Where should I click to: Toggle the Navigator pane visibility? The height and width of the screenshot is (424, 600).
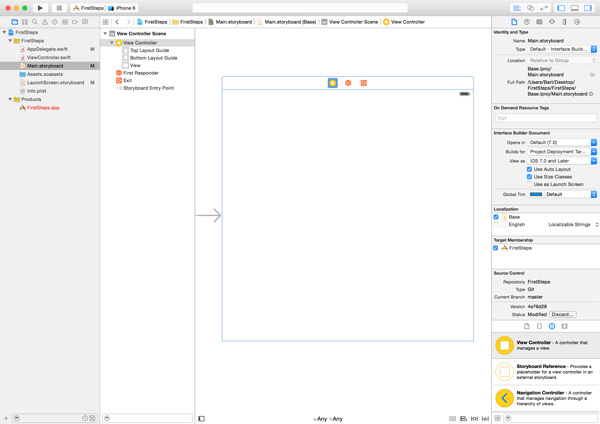(x=561, y=8)
